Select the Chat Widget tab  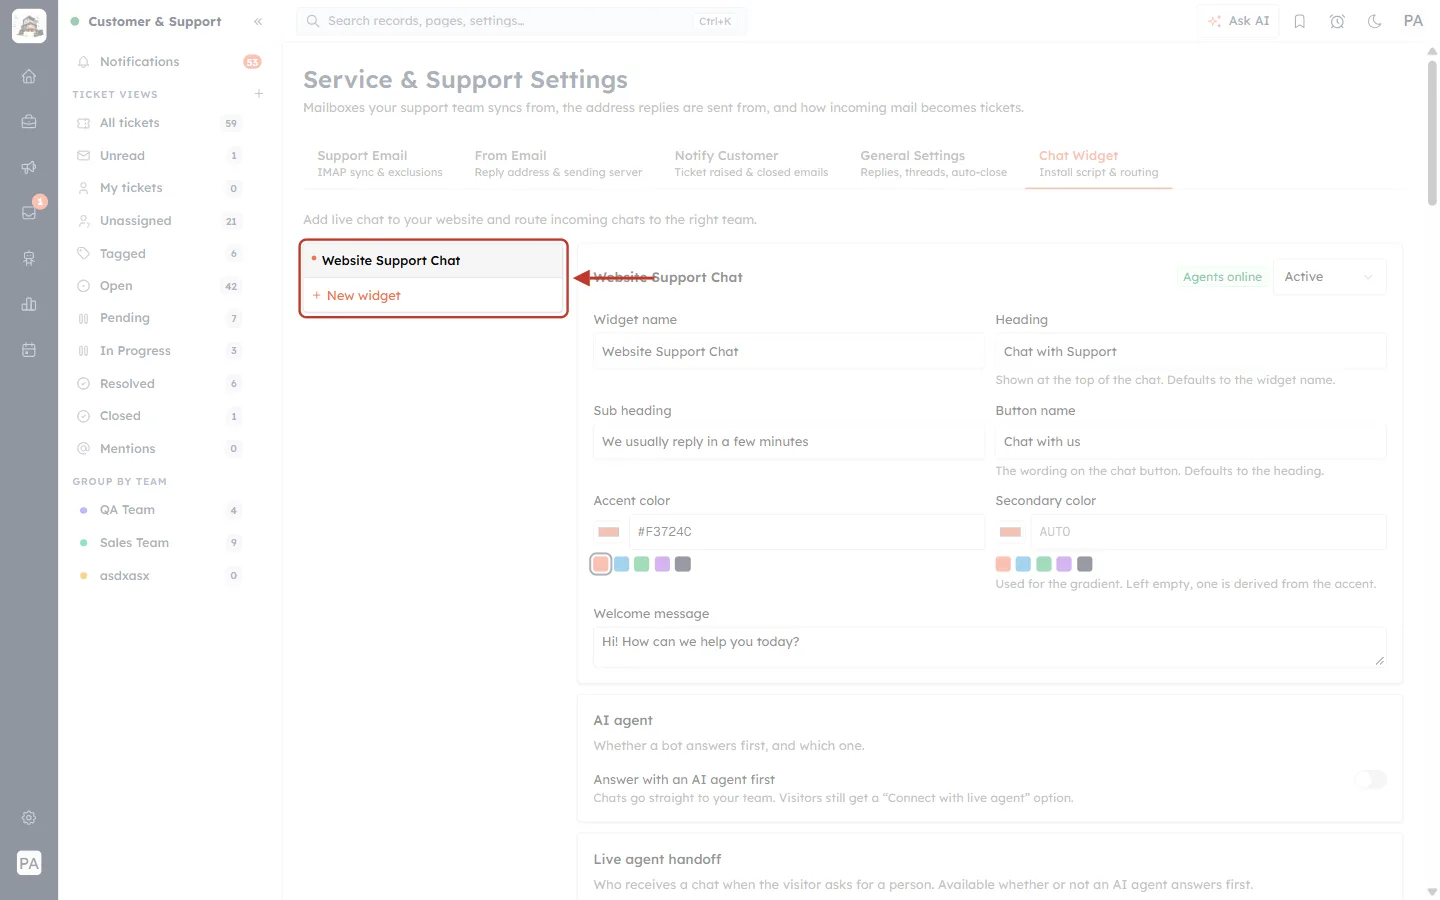click(x=1098, y=164)
